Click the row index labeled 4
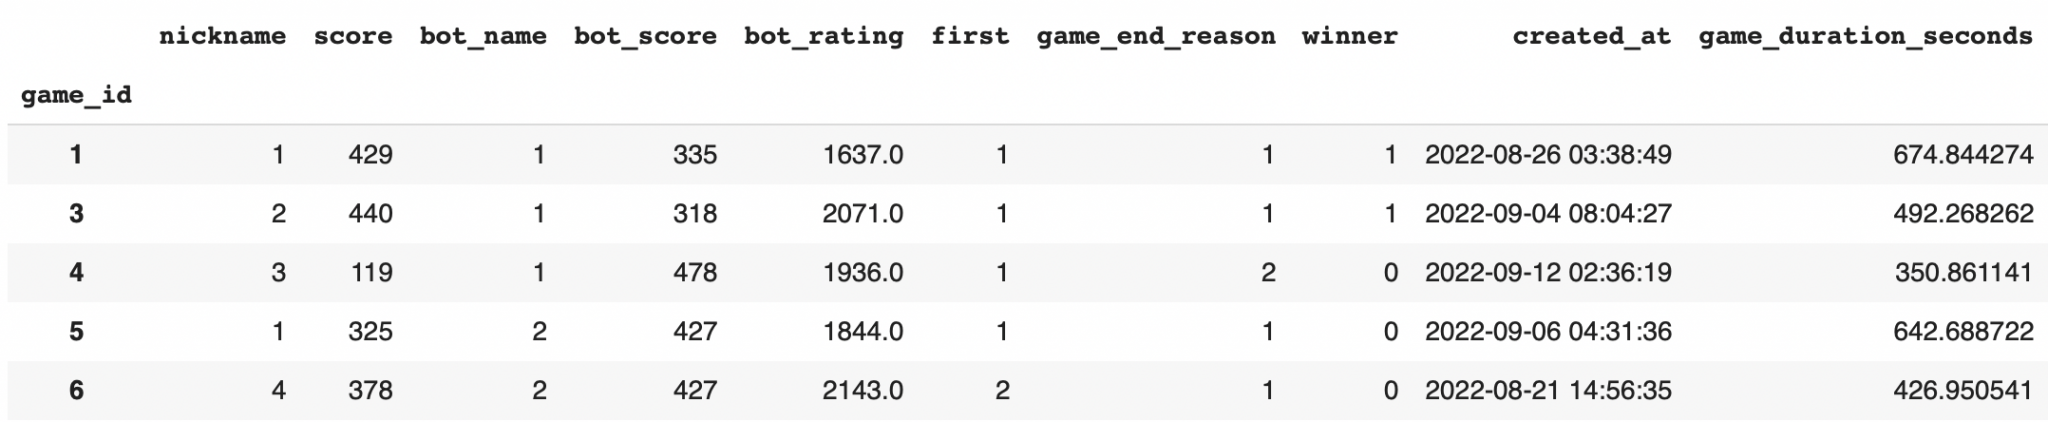This screenshot has height=422, width=2048. point(76,273)
